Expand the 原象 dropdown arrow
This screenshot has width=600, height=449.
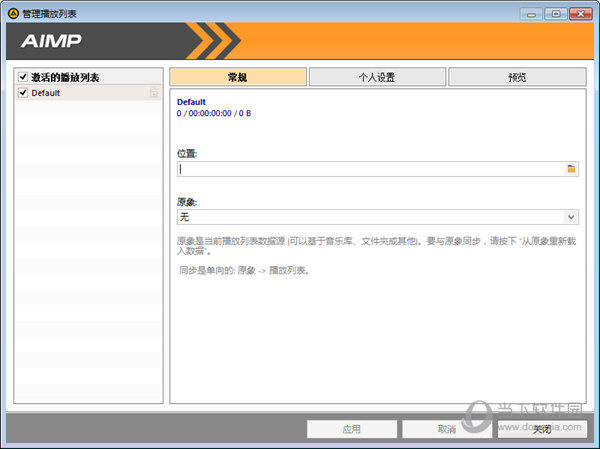(571, 217)
